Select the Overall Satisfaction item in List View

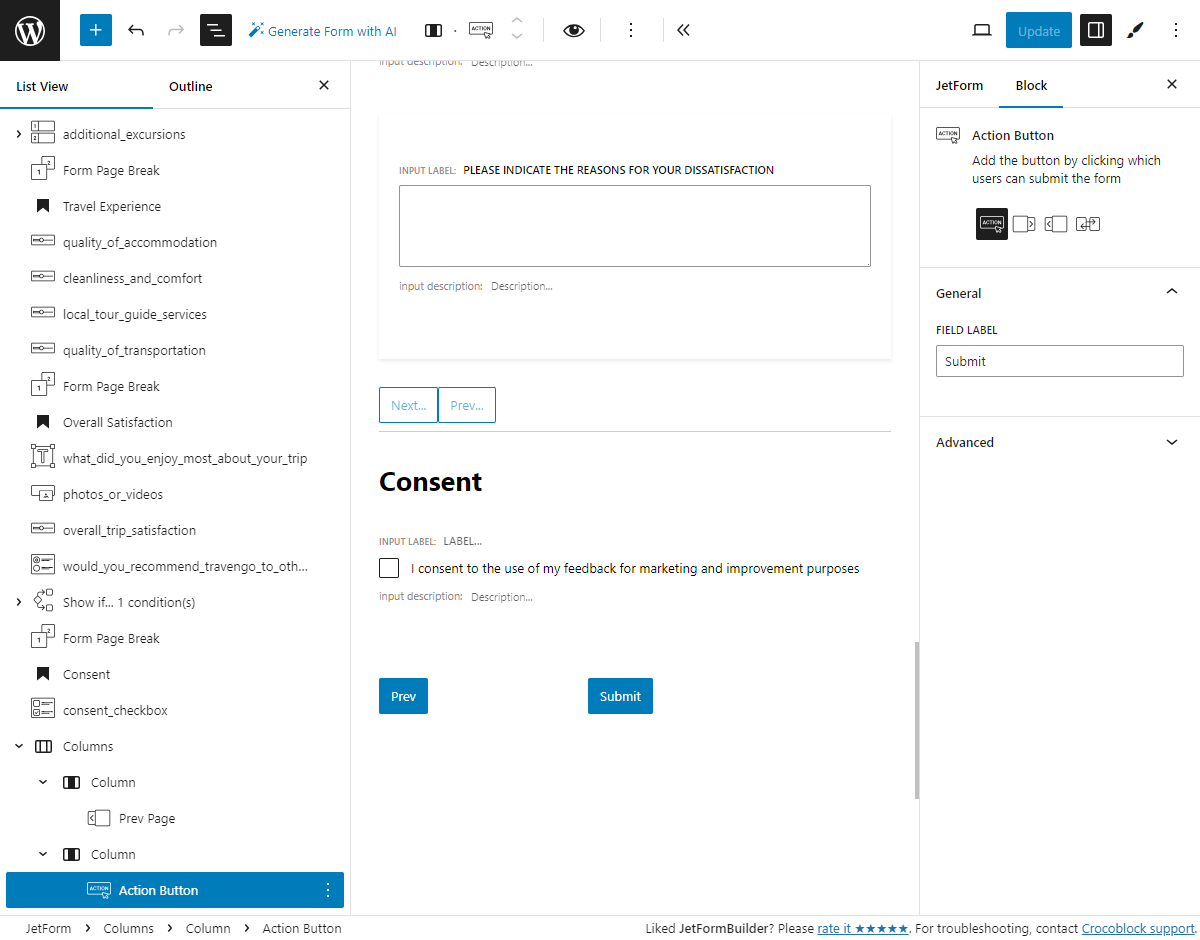119,421
